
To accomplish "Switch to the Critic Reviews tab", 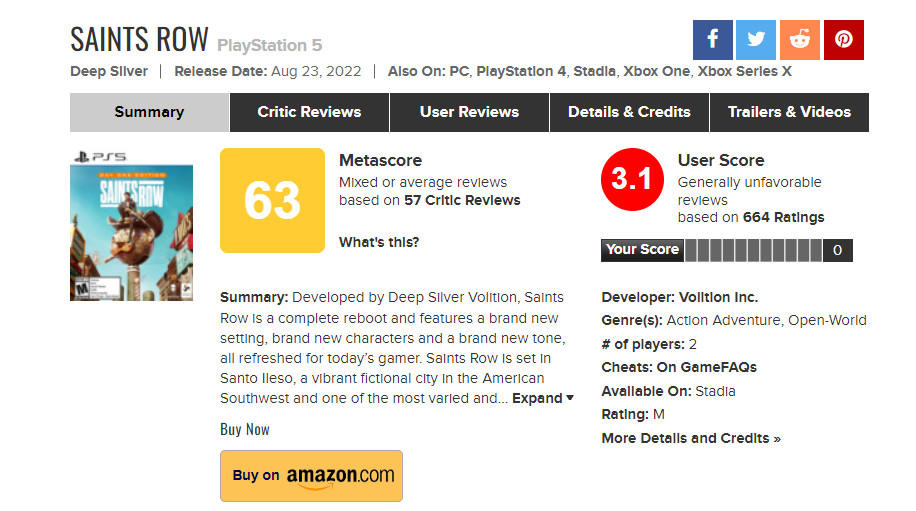I will (309, 112).
